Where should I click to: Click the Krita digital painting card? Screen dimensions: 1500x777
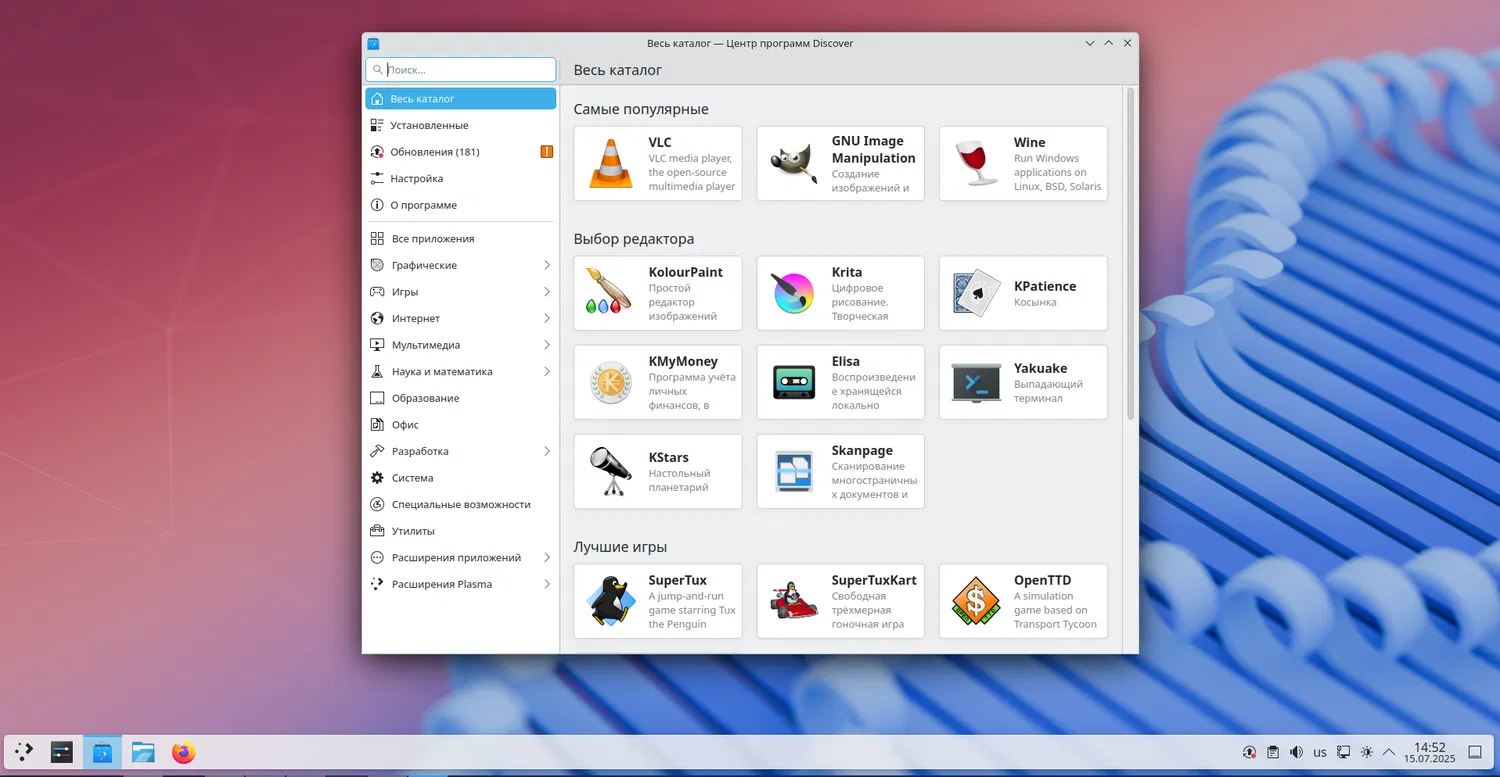[x=841, y=293]
